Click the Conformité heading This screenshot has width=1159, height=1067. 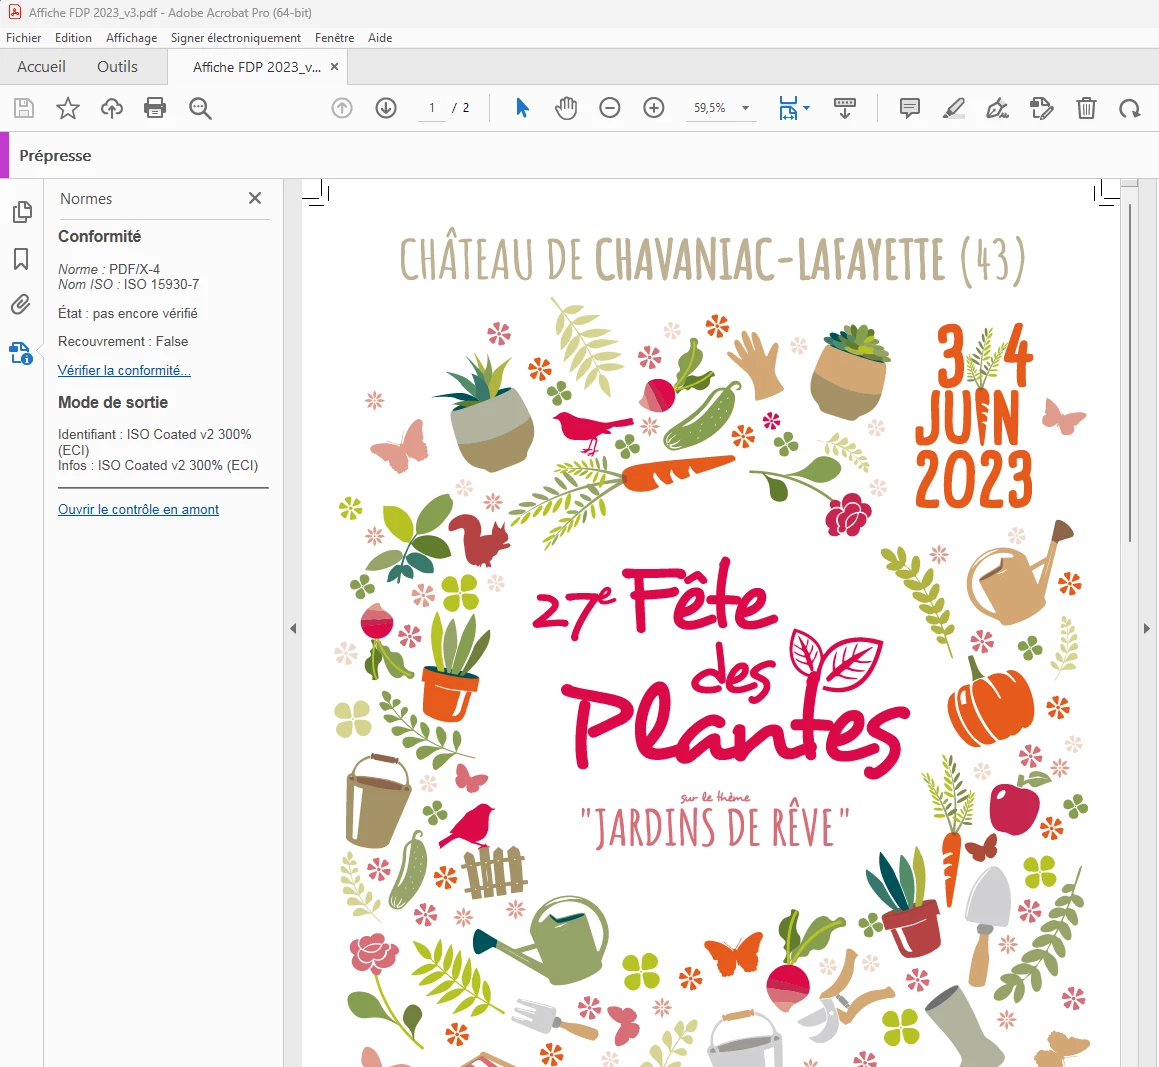coord(100,236)
